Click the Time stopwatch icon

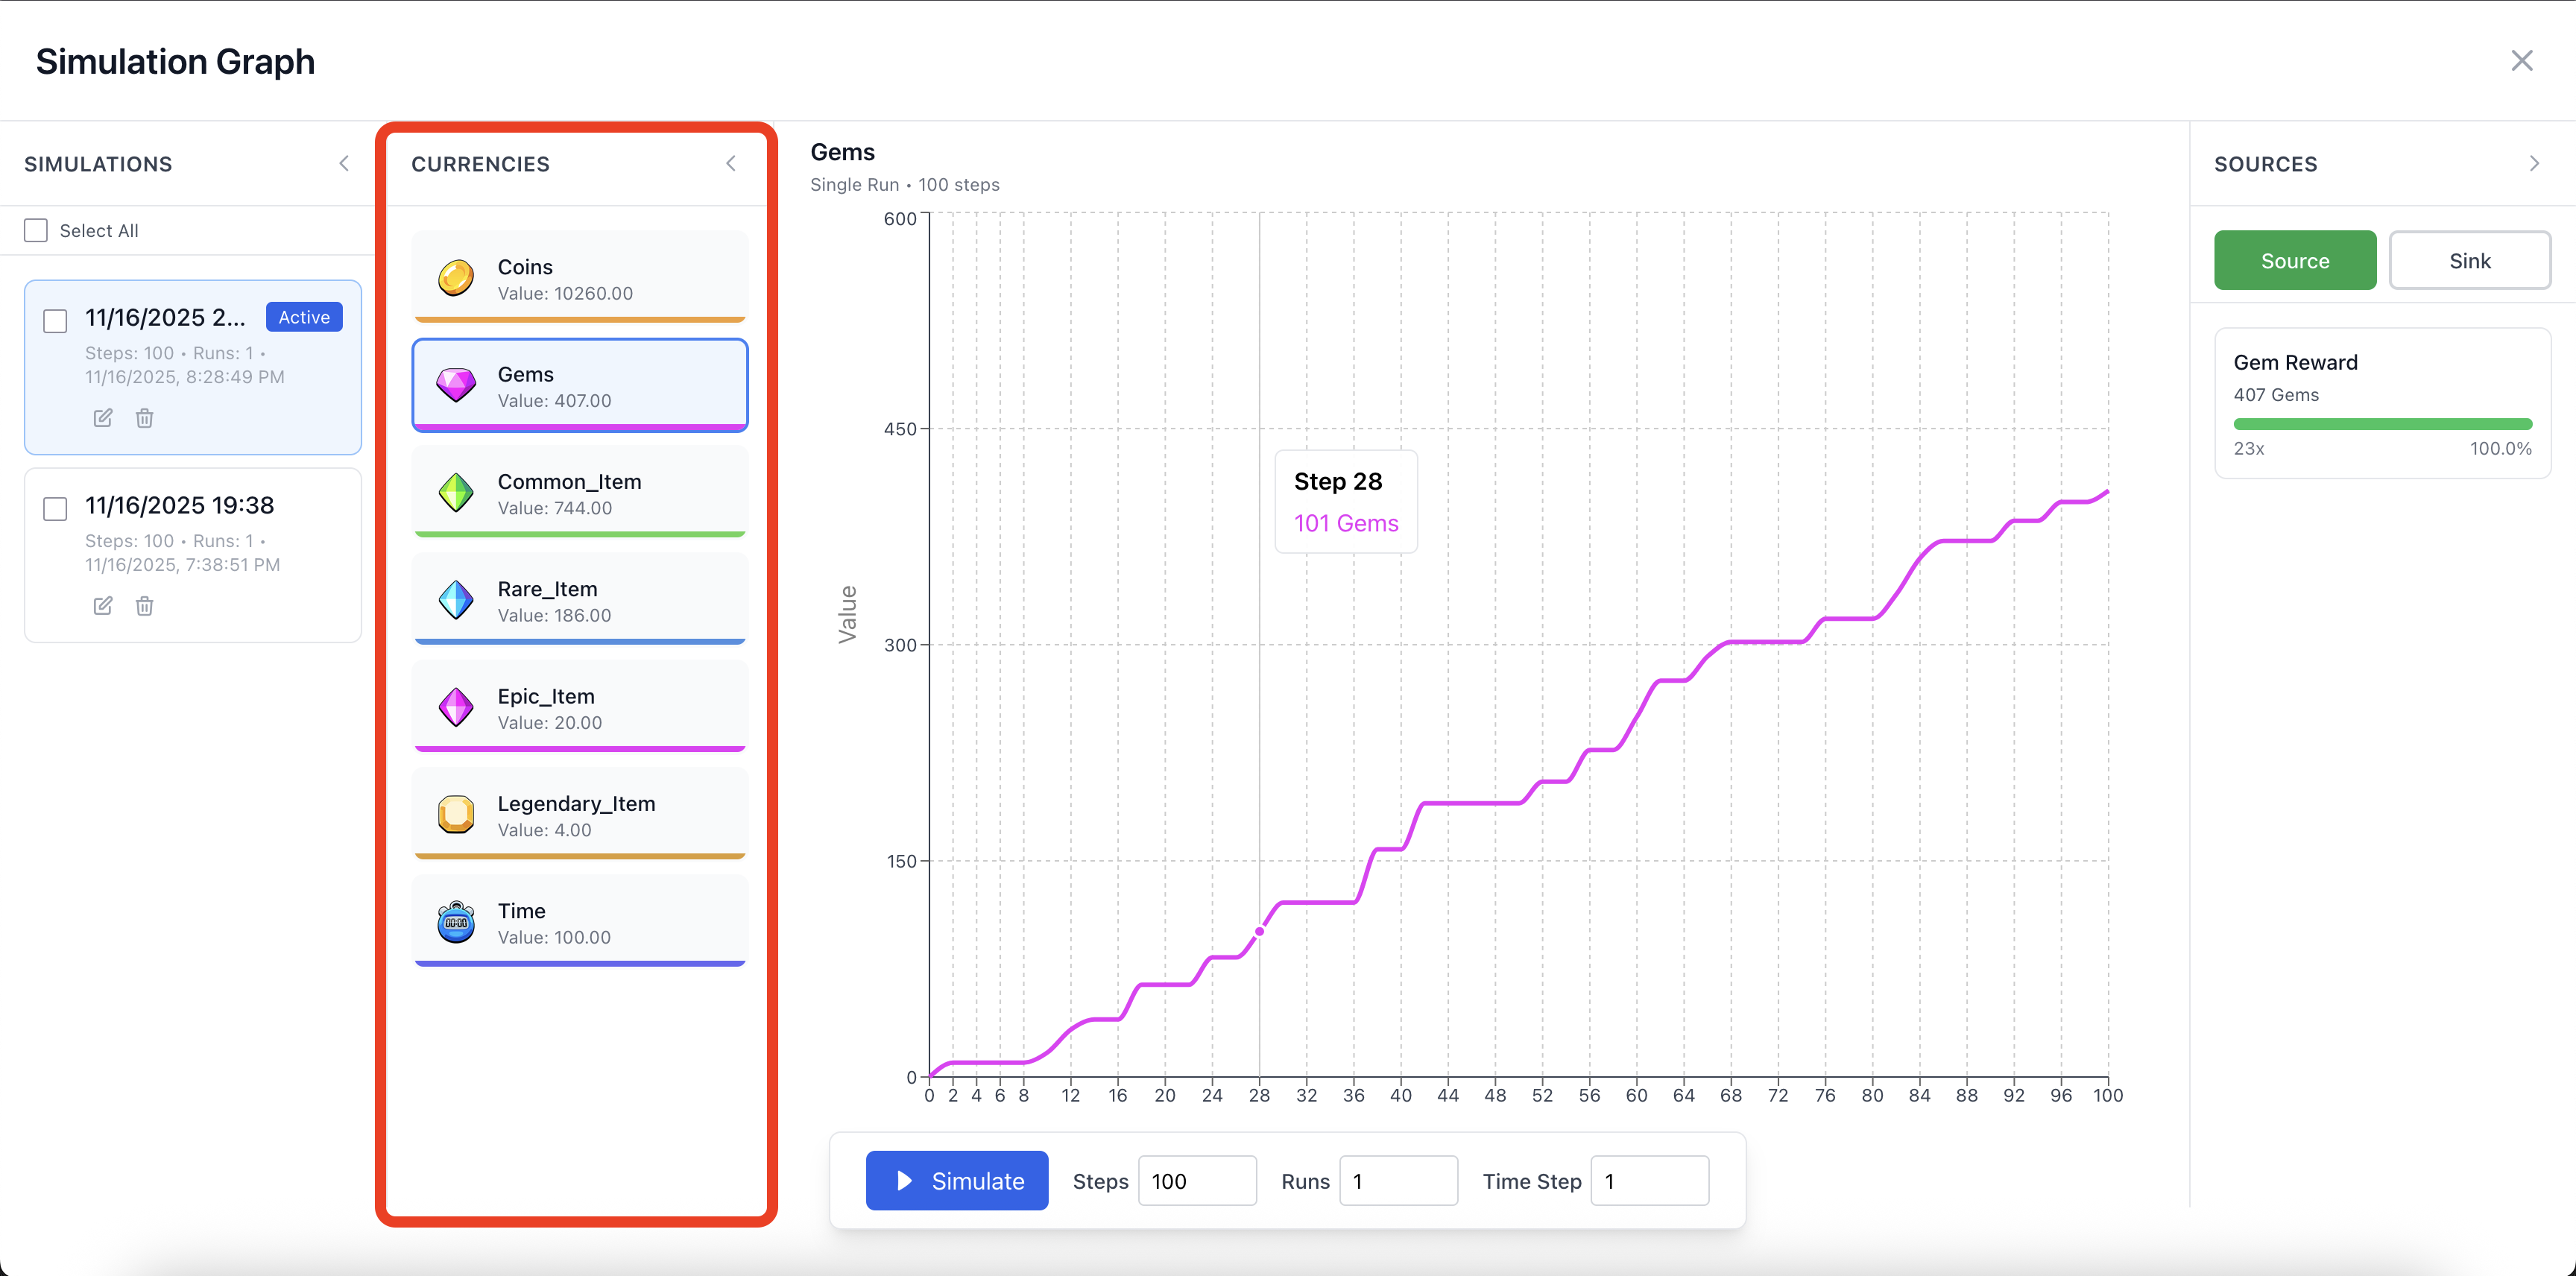[x=456, y=922]
